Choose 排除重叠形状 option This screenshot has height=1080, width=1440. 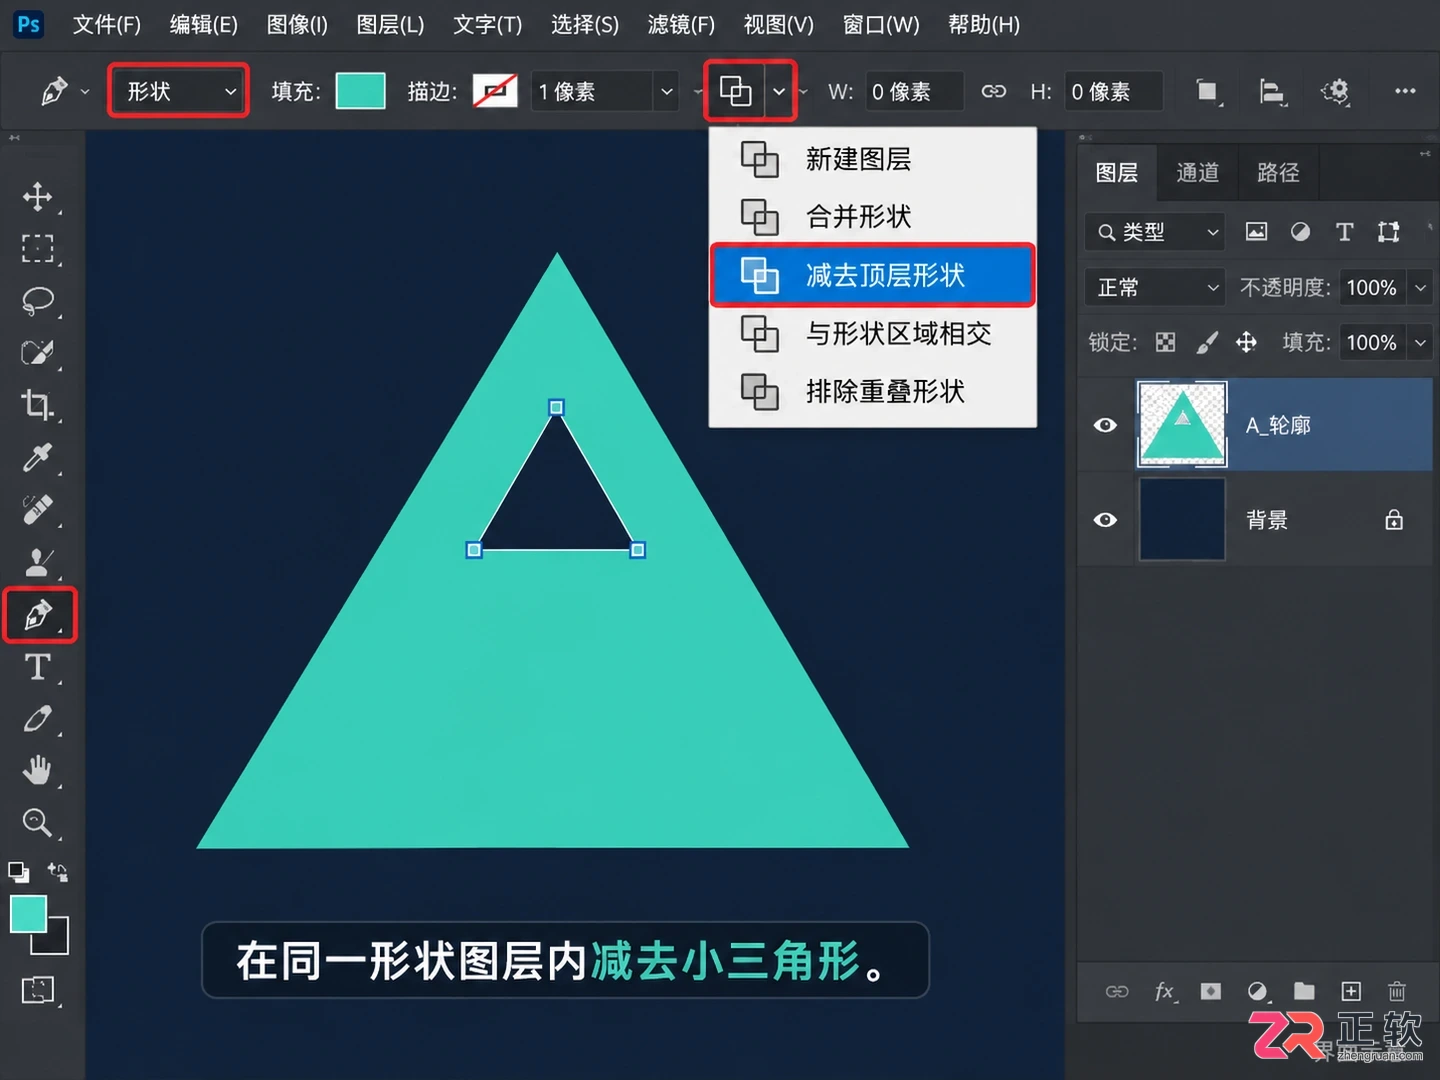872,391
